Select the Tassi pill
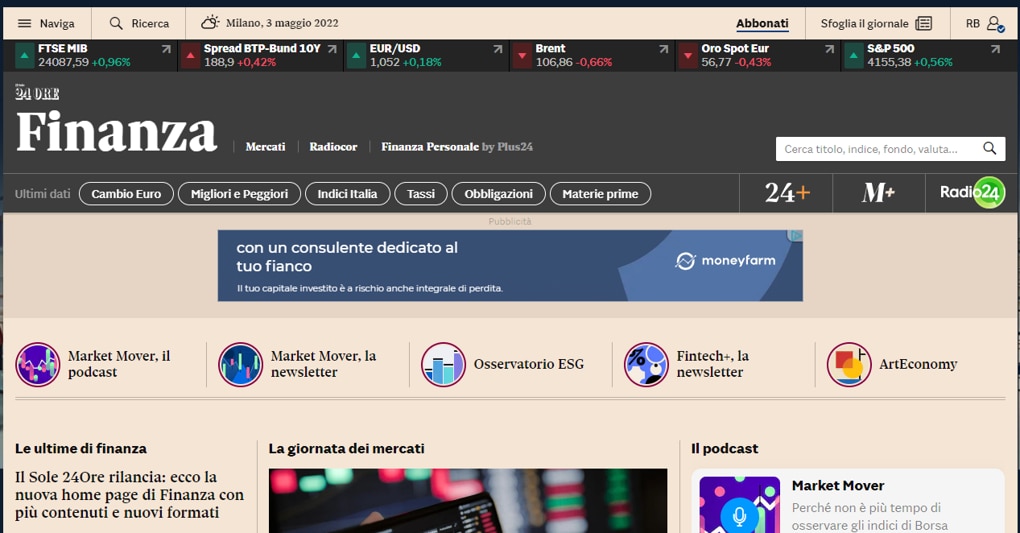Viewport: 1020px width, 533px height. [421, 194]
